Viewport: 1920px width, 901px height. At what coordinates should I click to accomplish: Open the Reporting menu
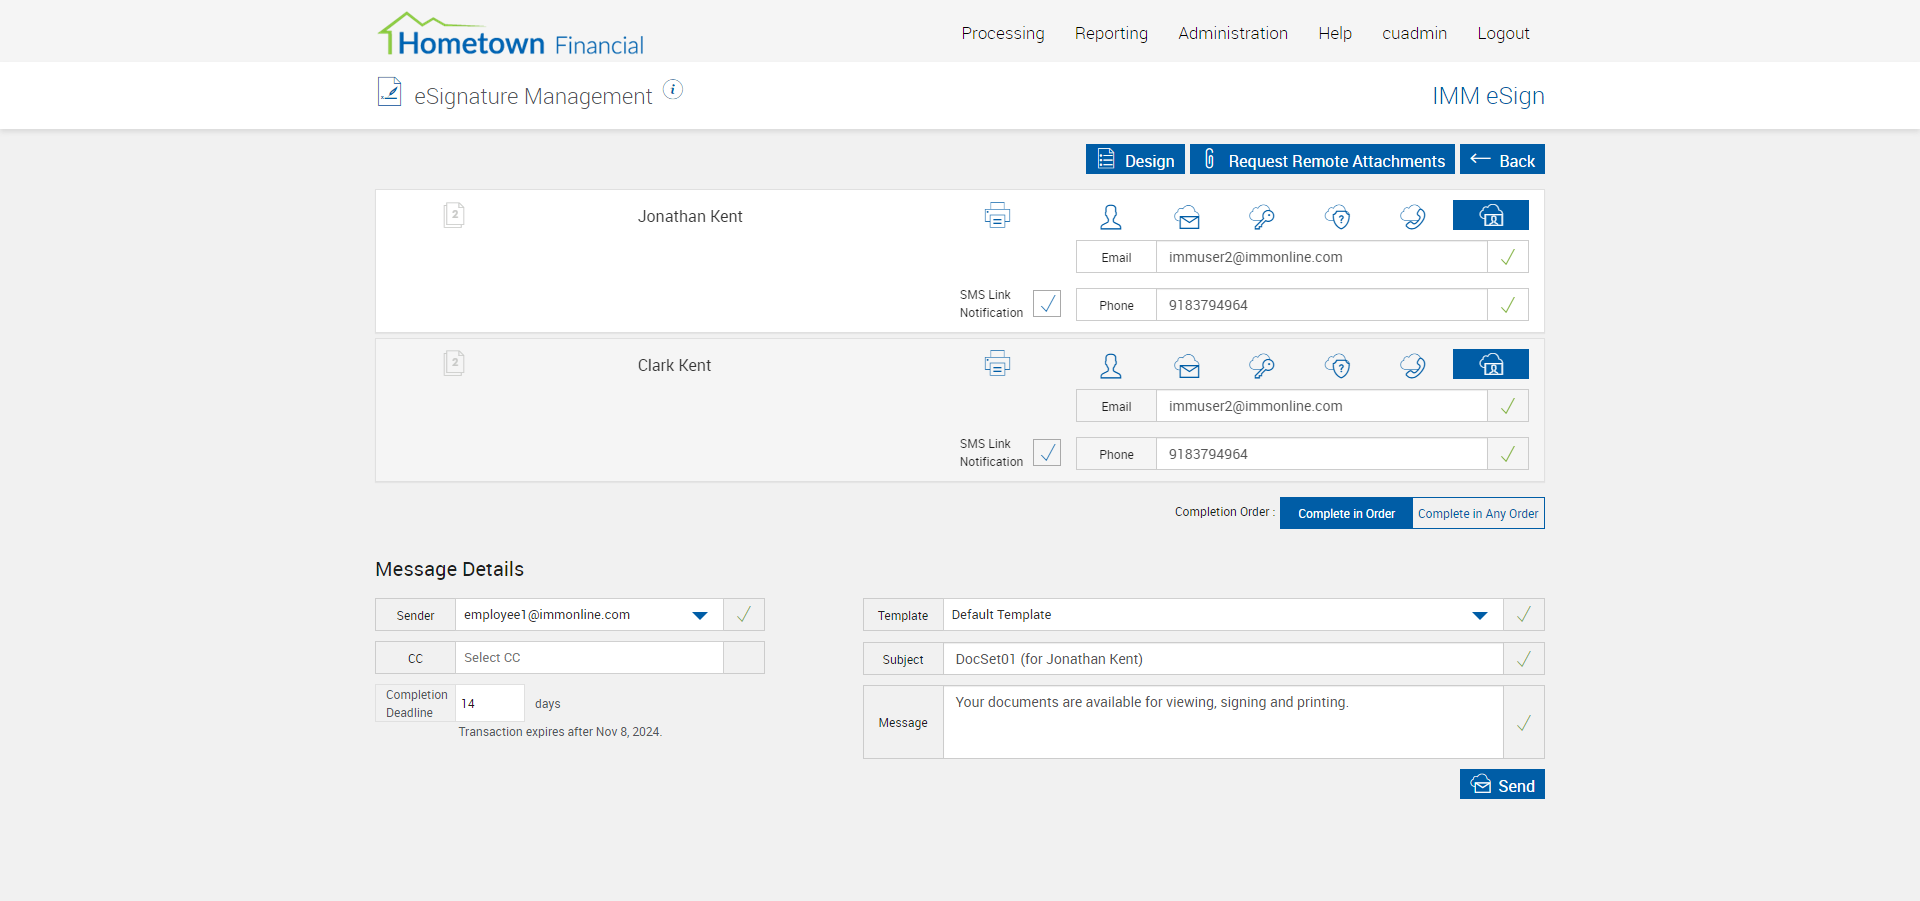point(1111,33)
